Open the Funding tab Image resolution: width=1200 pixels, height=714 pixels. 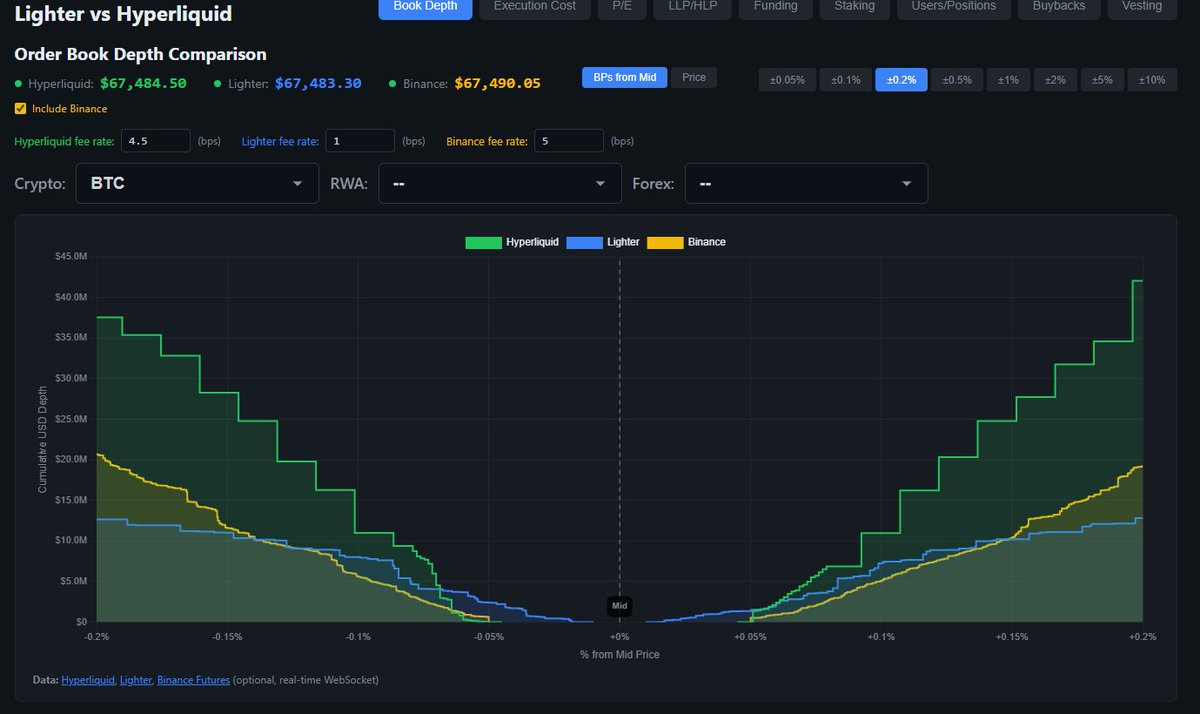click(776, 7)
